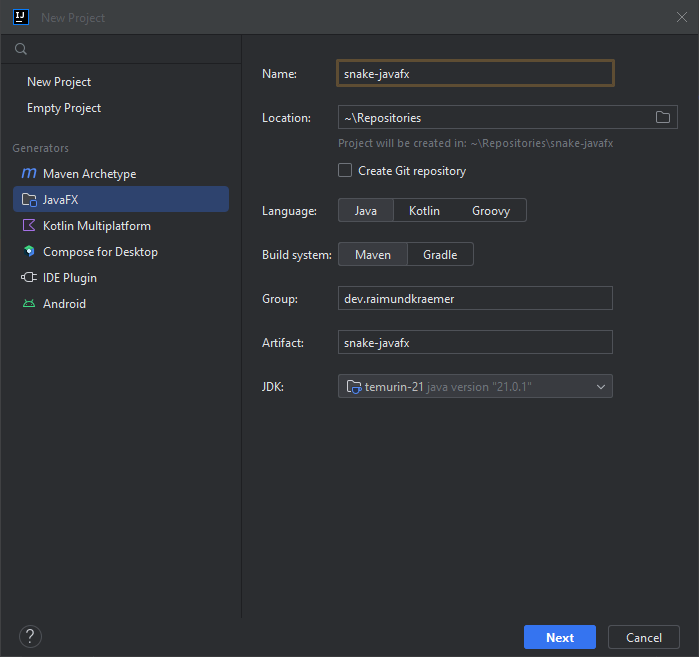Click the search icon in sidebar
Image resolution: width=699 pixels, height=657 pixels.
click(x=21, y=49)
